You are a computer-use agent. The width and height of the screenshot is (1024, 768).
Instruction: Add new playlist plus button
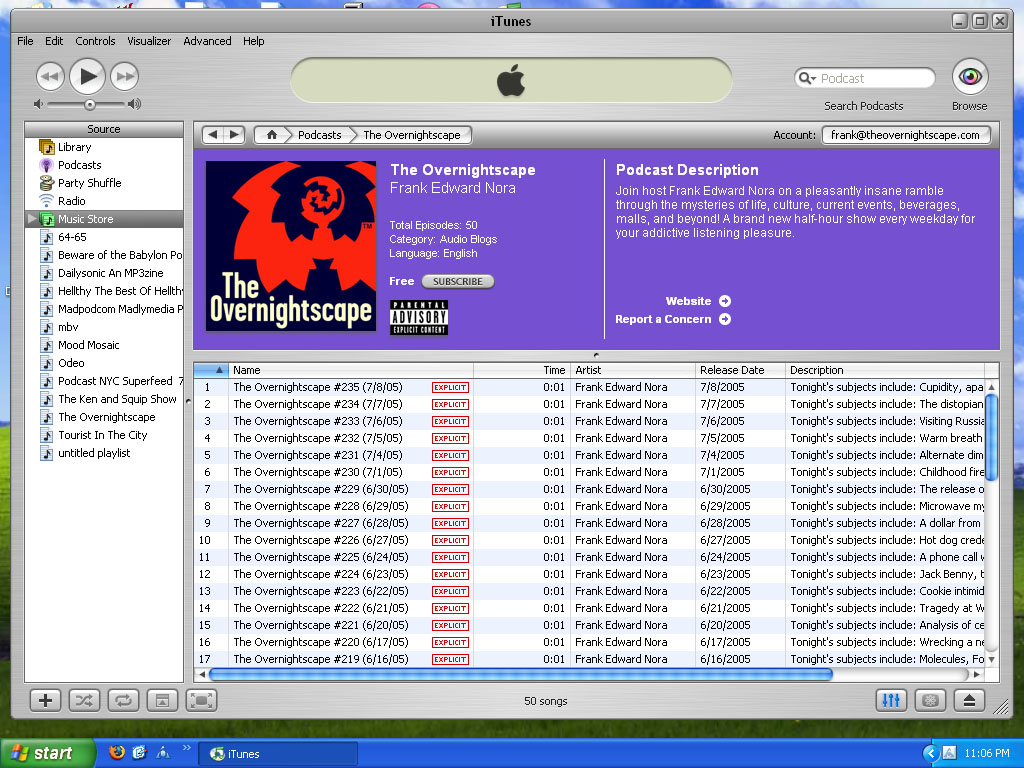[45, 701]
